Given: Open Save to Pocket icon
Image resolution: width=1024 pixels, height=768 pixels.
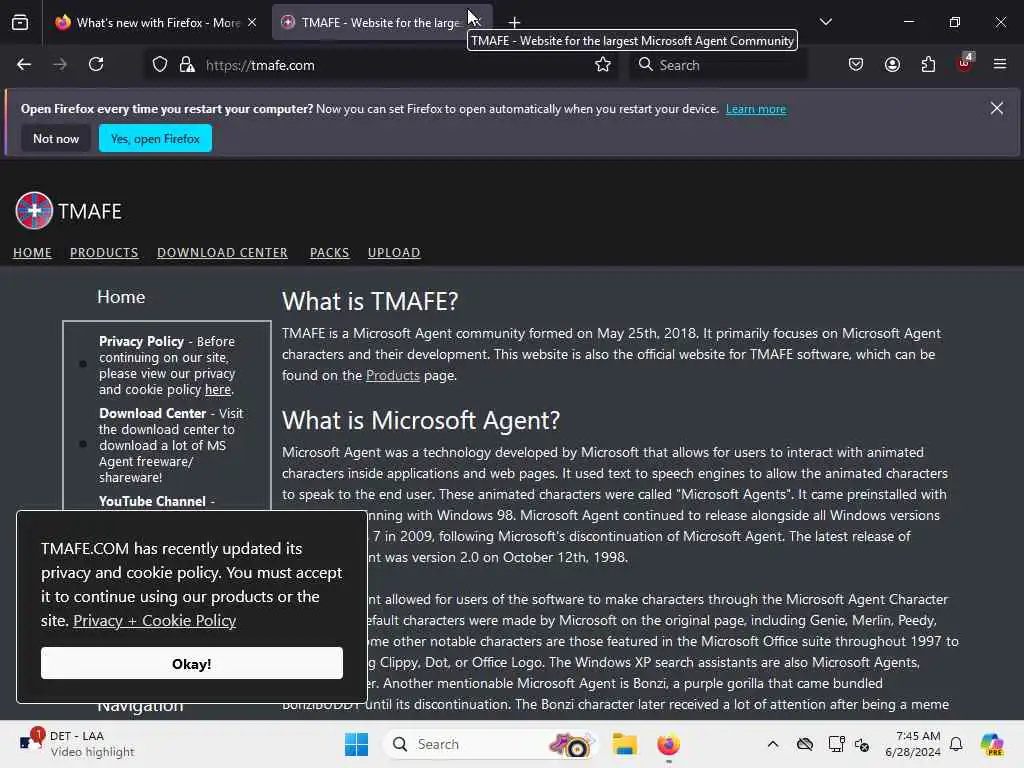Looking at the screenshot, I should tap(856, 65).
